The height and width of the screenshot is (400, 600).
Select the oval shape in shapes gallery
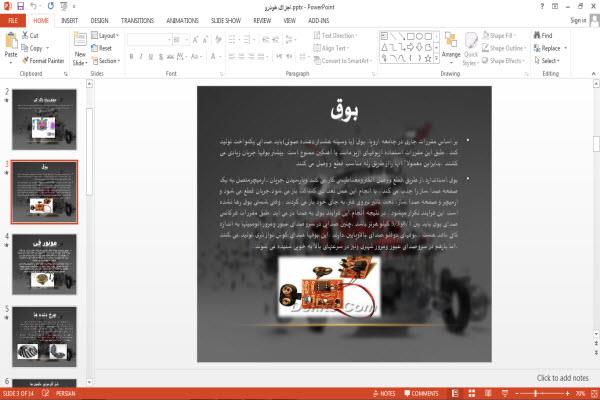coord(419,36)
